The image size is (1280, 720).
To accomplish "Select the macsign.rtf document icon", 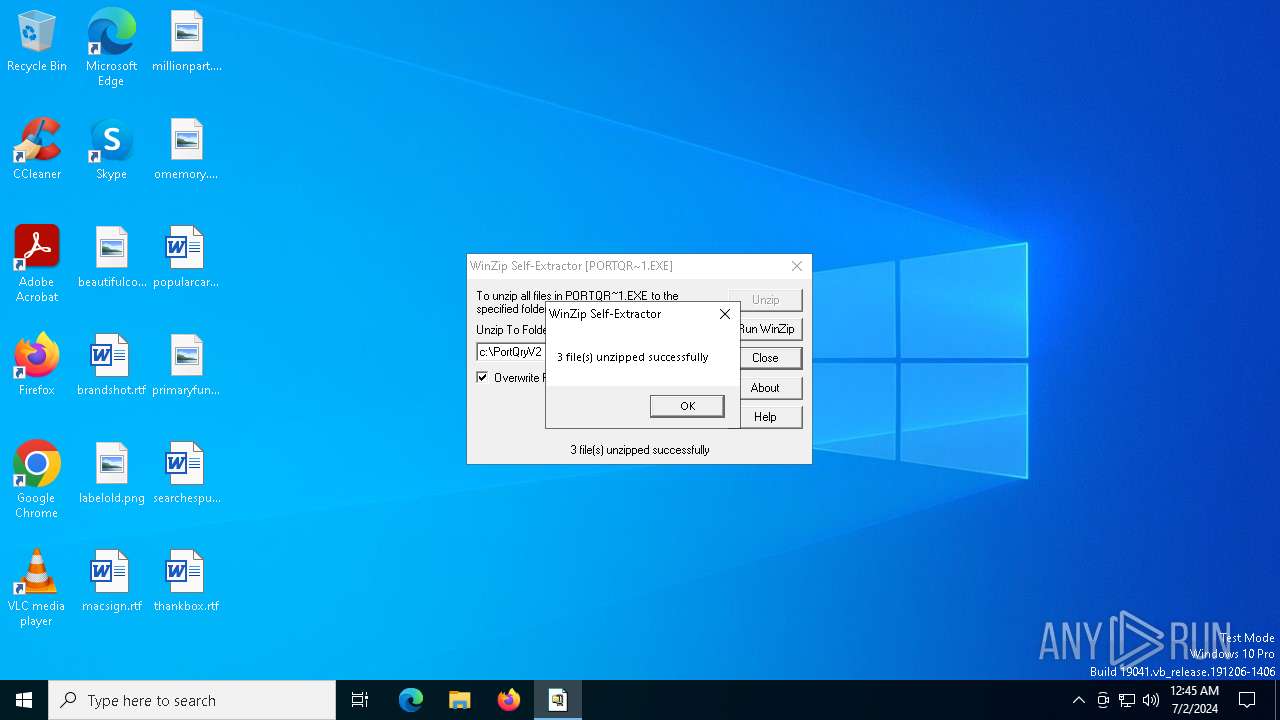I will 111,581.
